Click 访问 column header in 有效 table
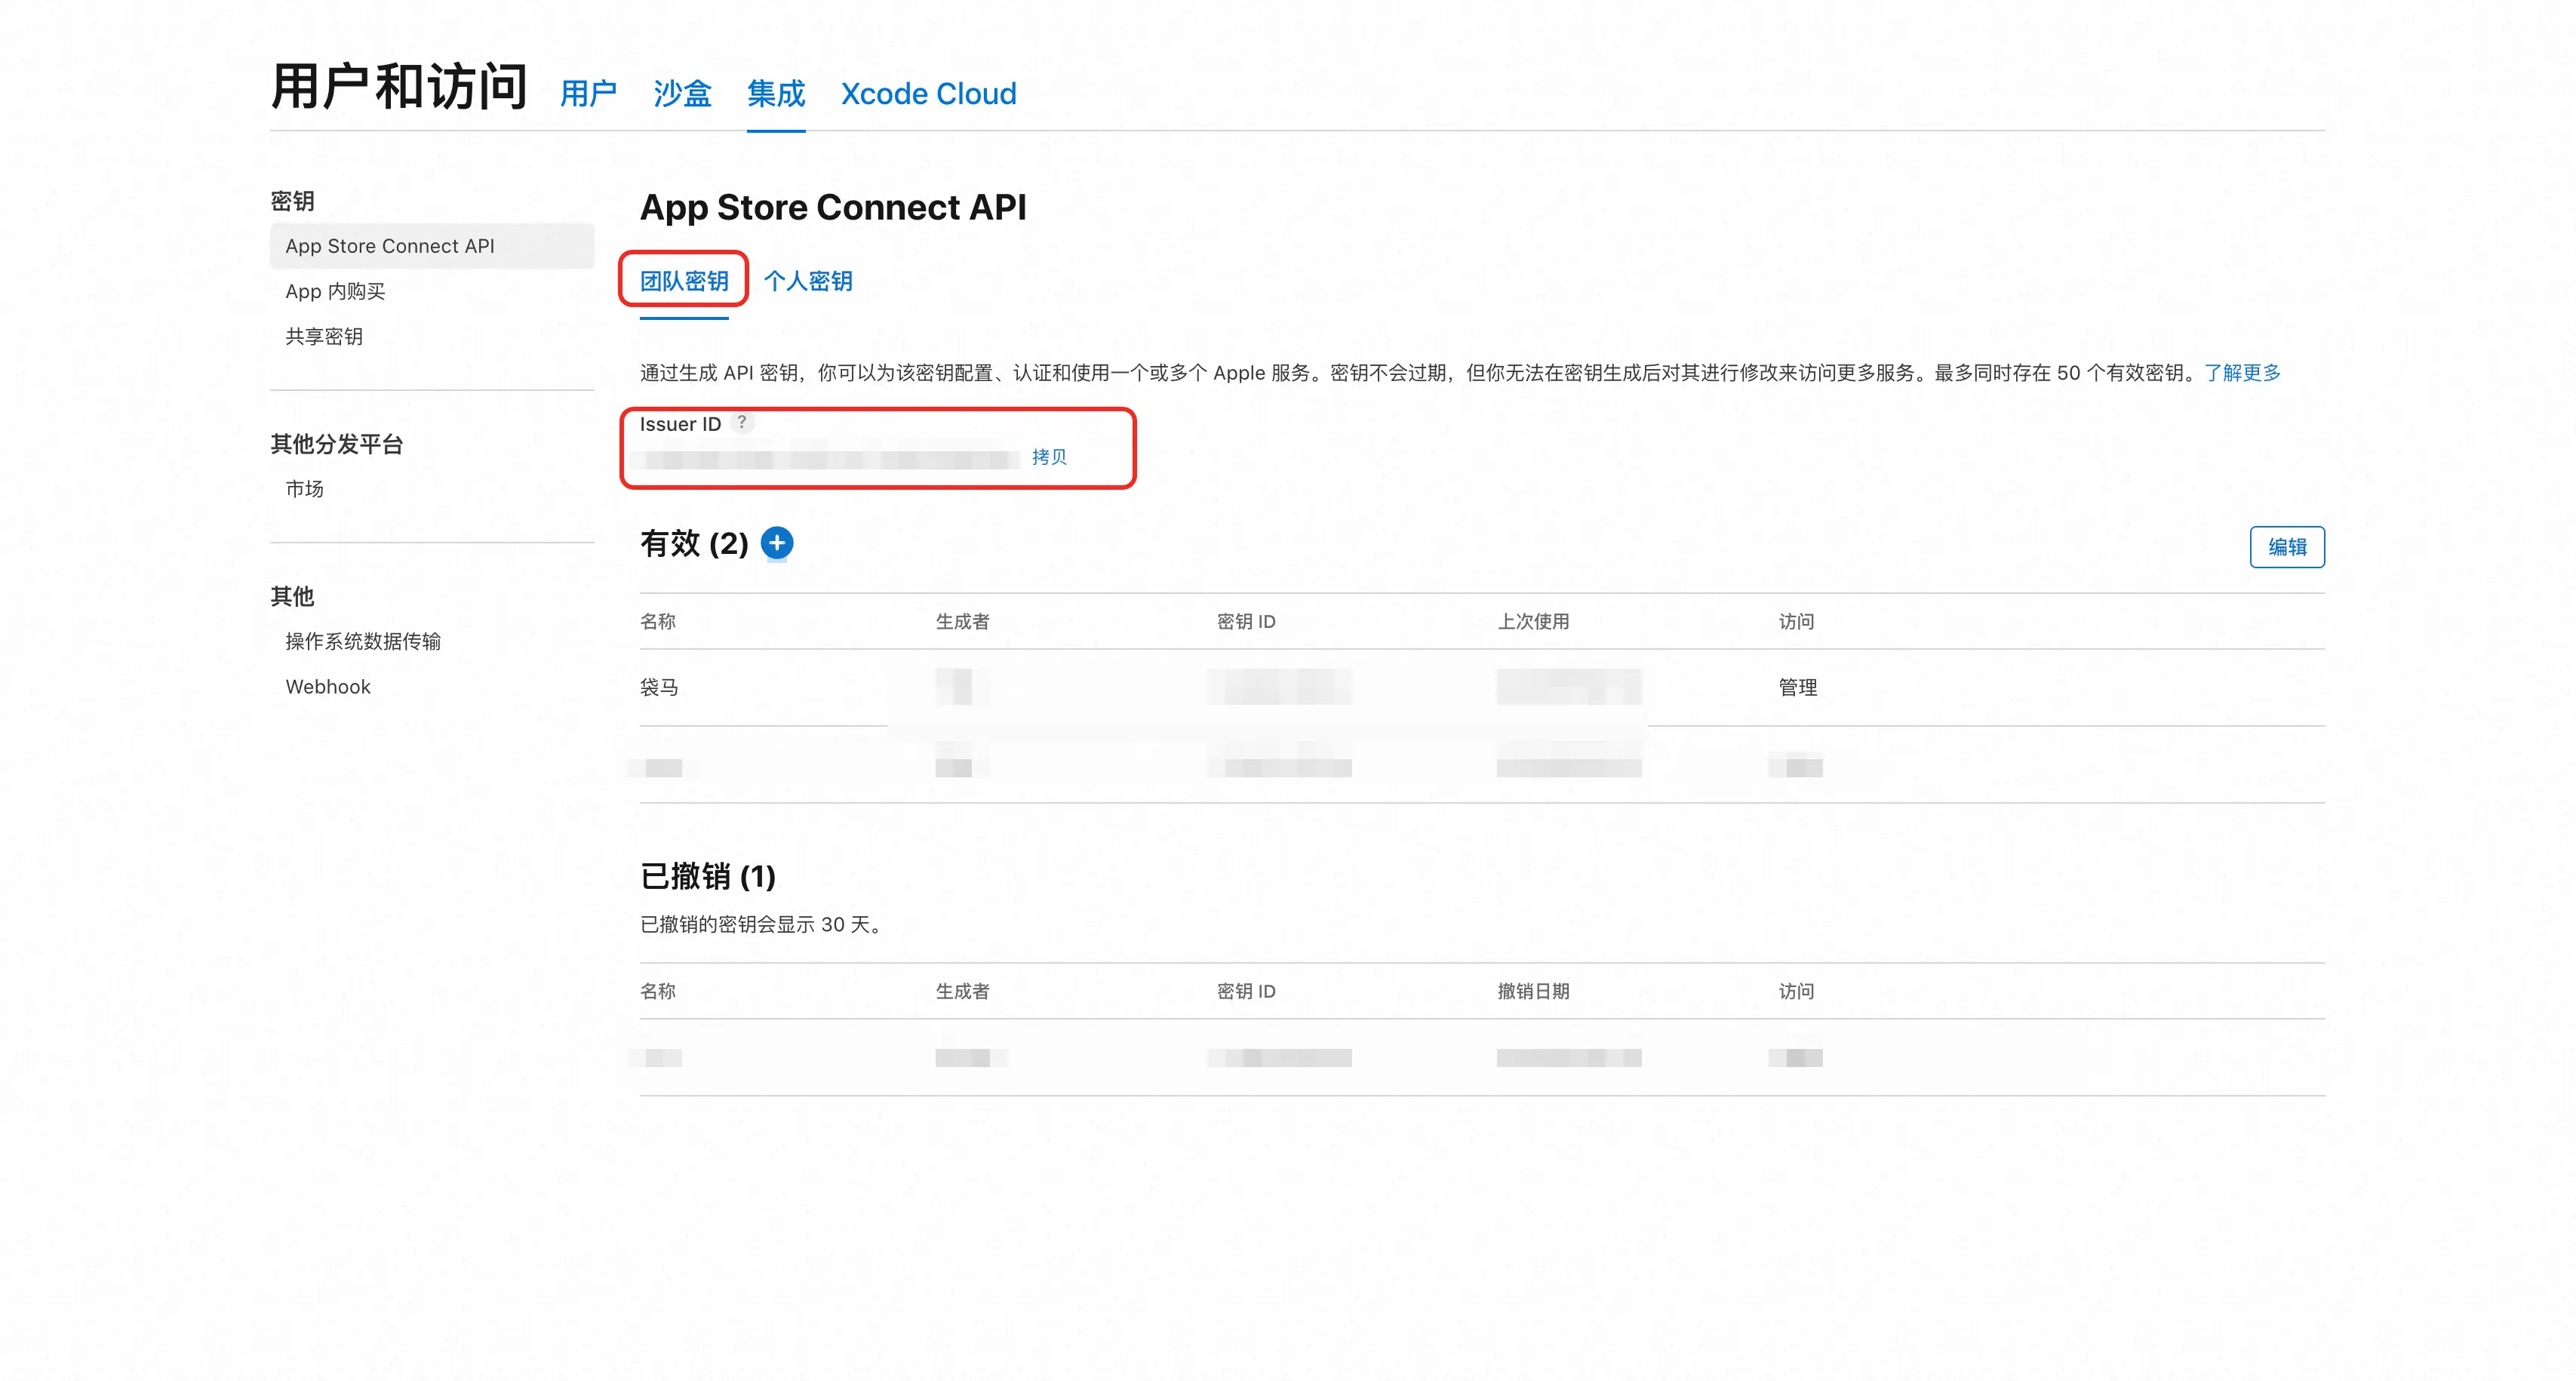Screen dimensions: 2576x1381 [1796, 622]
